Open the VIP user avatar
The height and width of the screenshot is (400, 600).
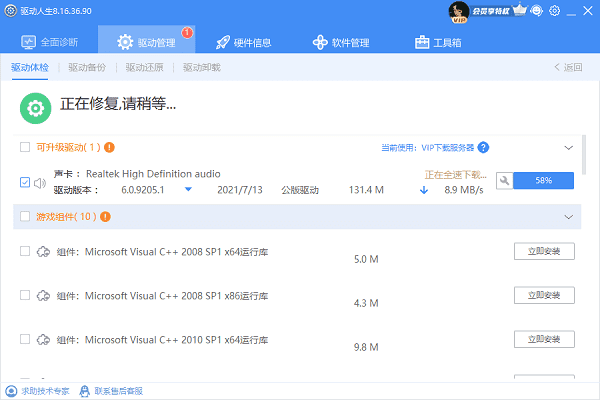coord(458,12)
